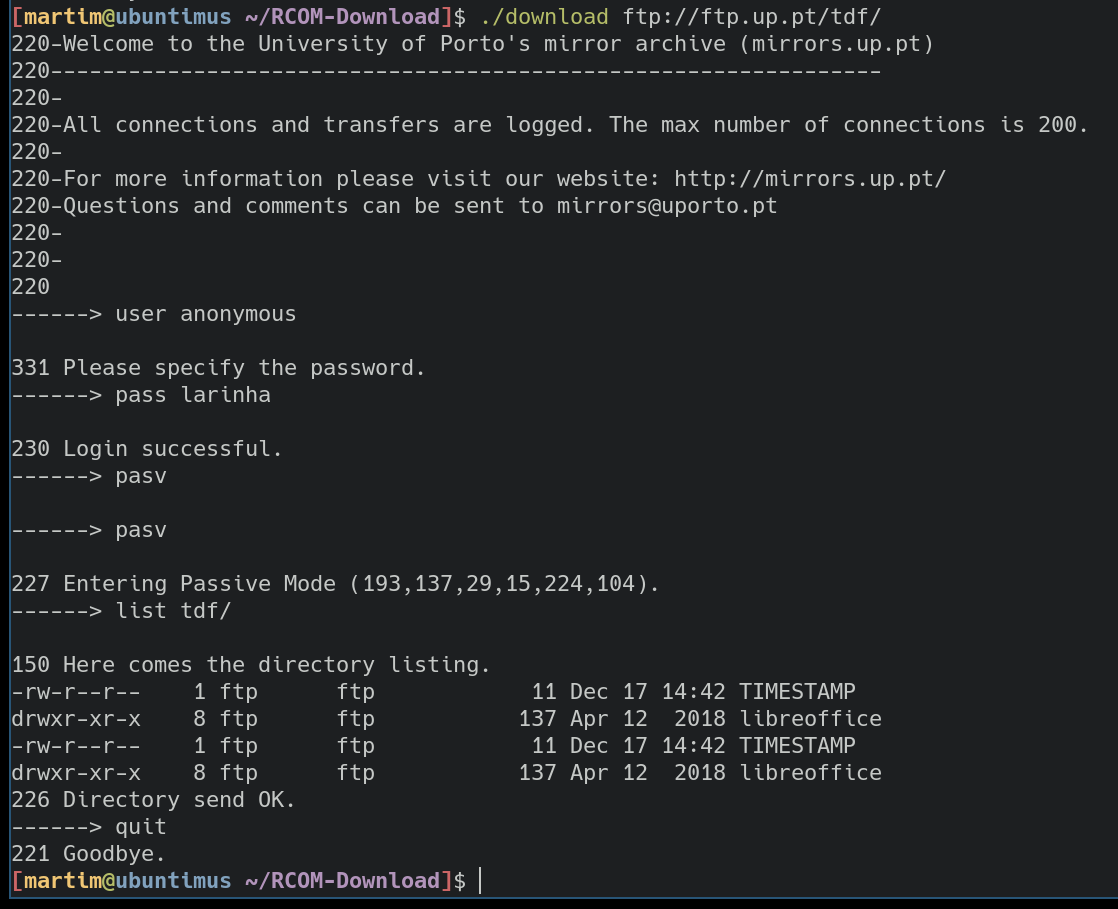The image size is (1118, 909).
Task: Click the welcome banner mentioning University of Porto
Action: pyautogui.click(x=473, y=43)
